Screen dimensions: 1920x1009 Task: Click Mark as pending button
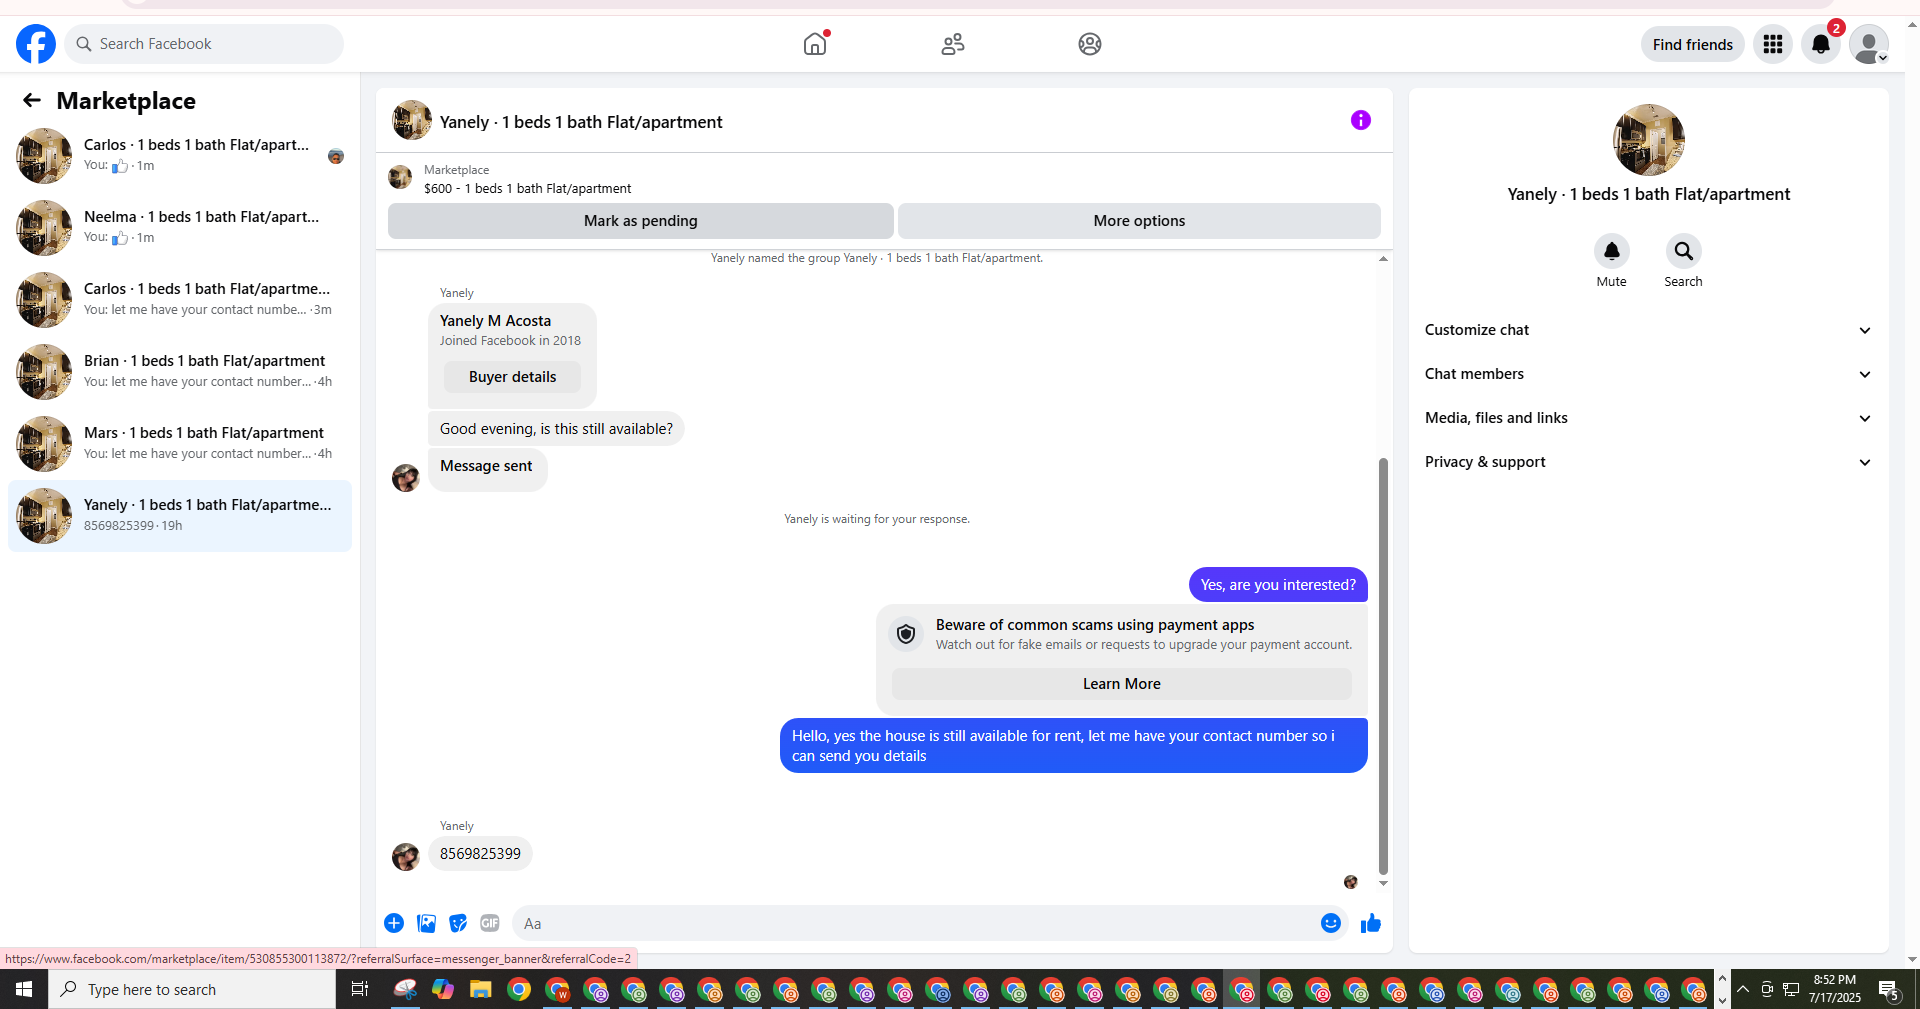click(x=641, y=221)
